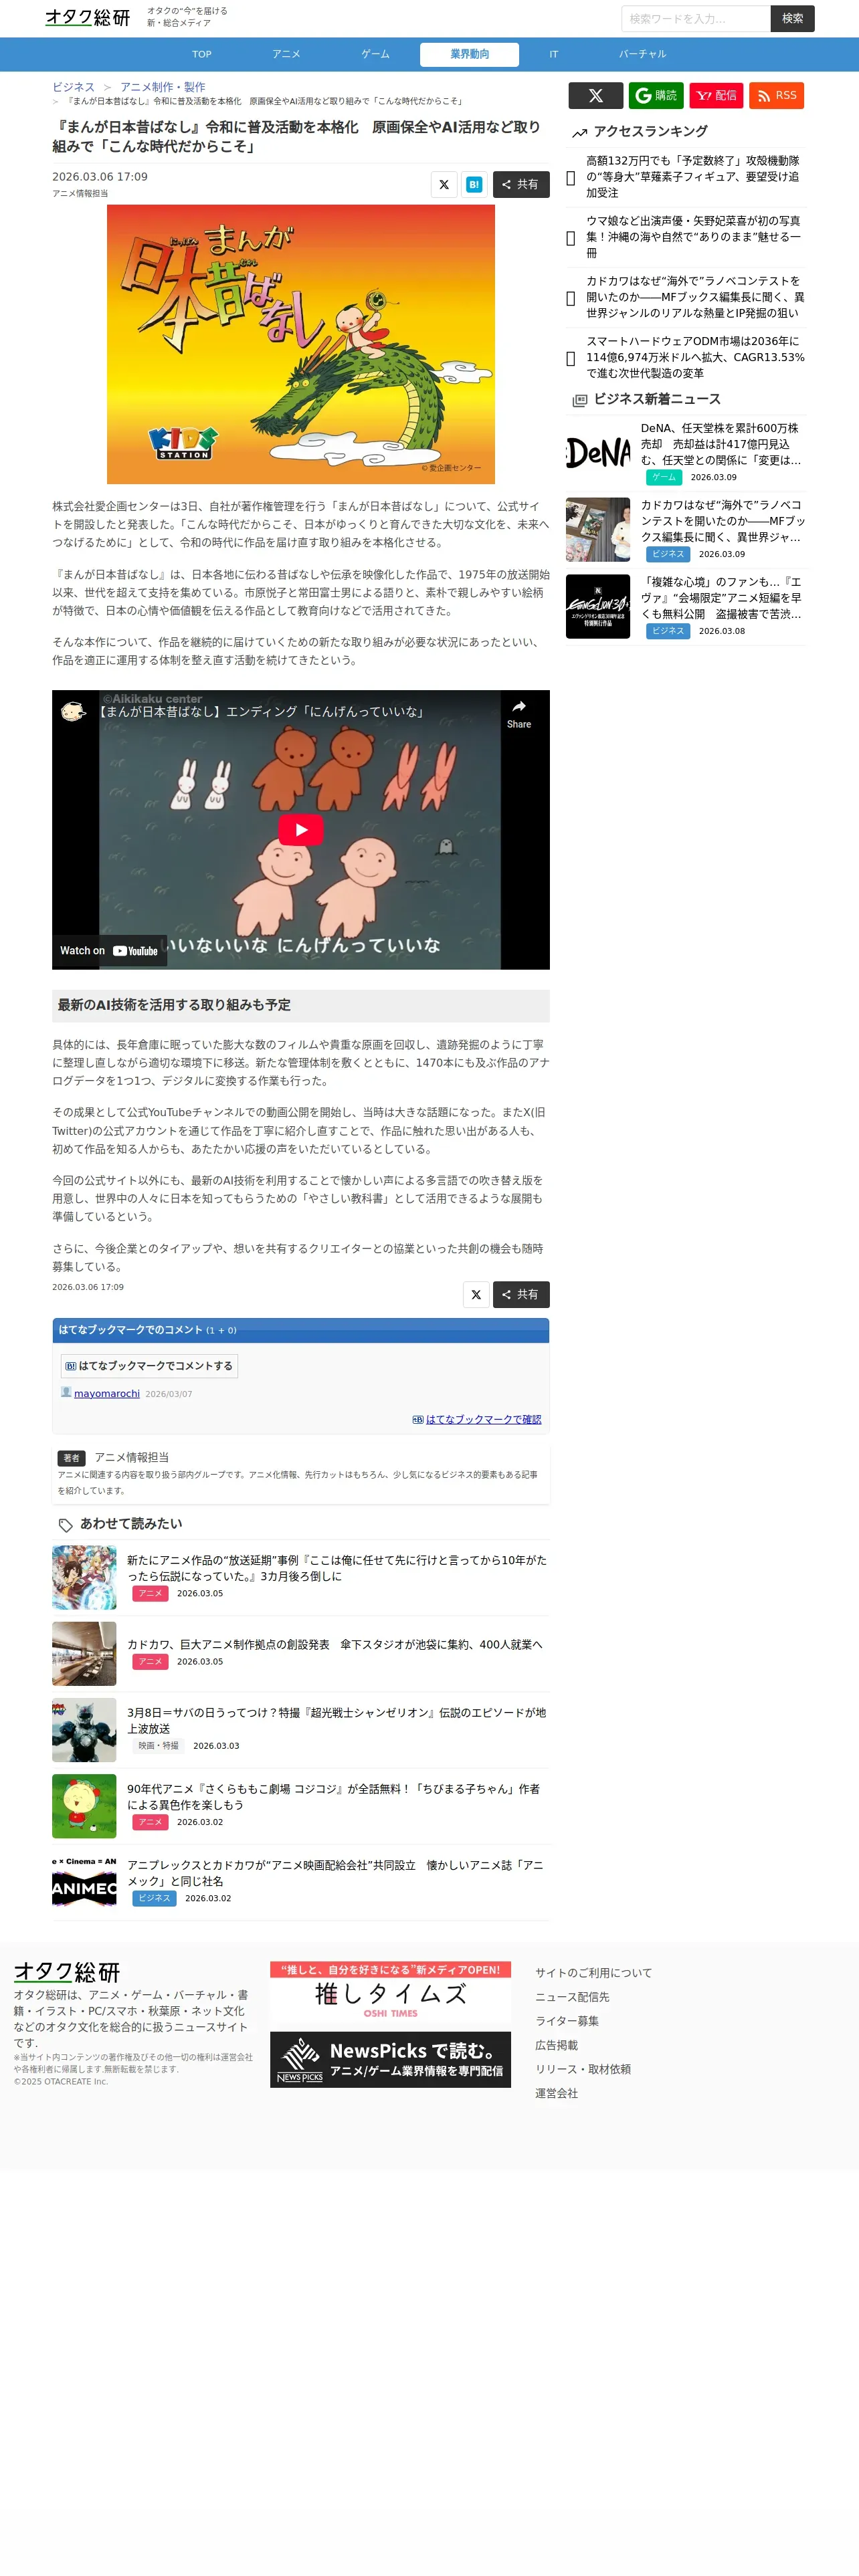
Task: Click the ANIMEC logo thumbnail
Action: click(84, 1882)
